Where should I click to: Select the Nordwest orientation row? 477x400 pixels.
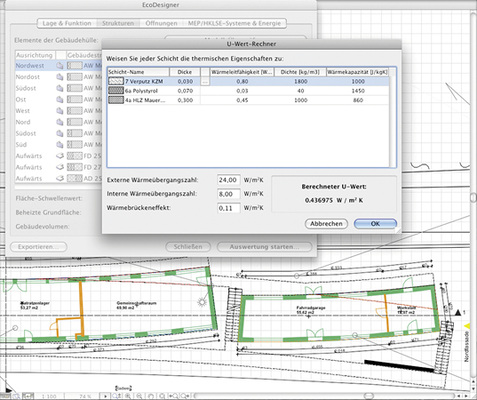pyautogui.click(x=58, y=66)
